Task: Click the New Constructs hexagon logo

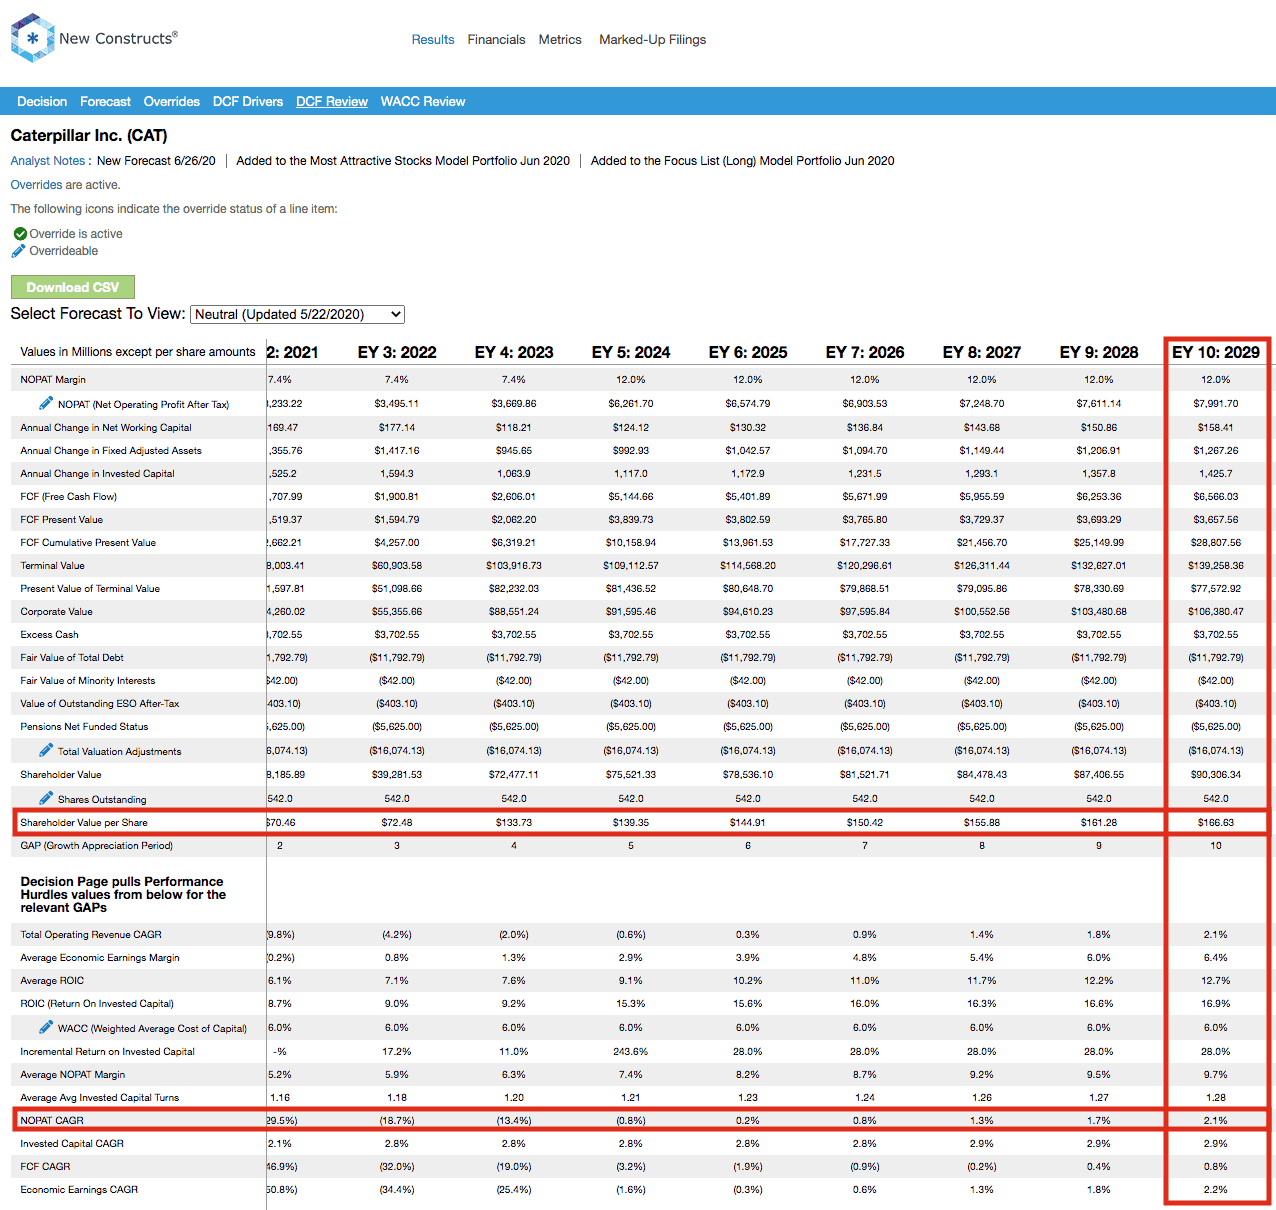Action: [x=33, y=38]
